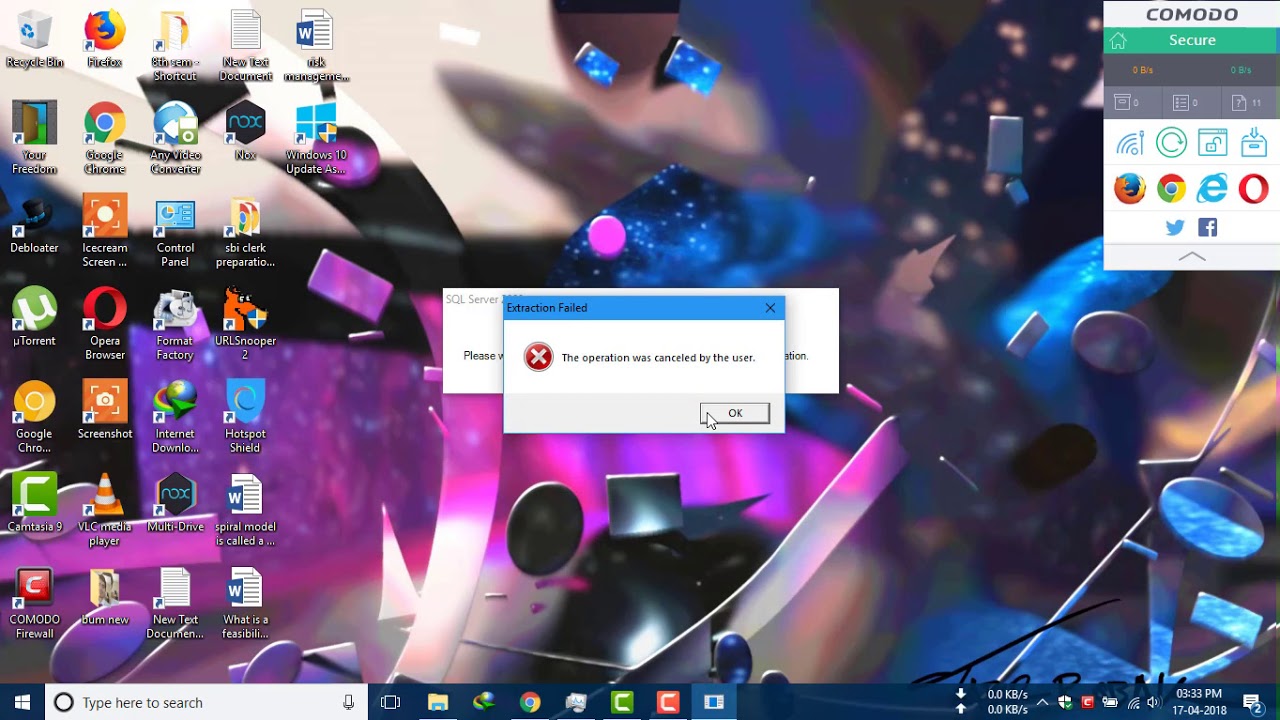Focus the taskbar search box
1280x720 pixels.
pyautogui.click(x=207, y=702)
